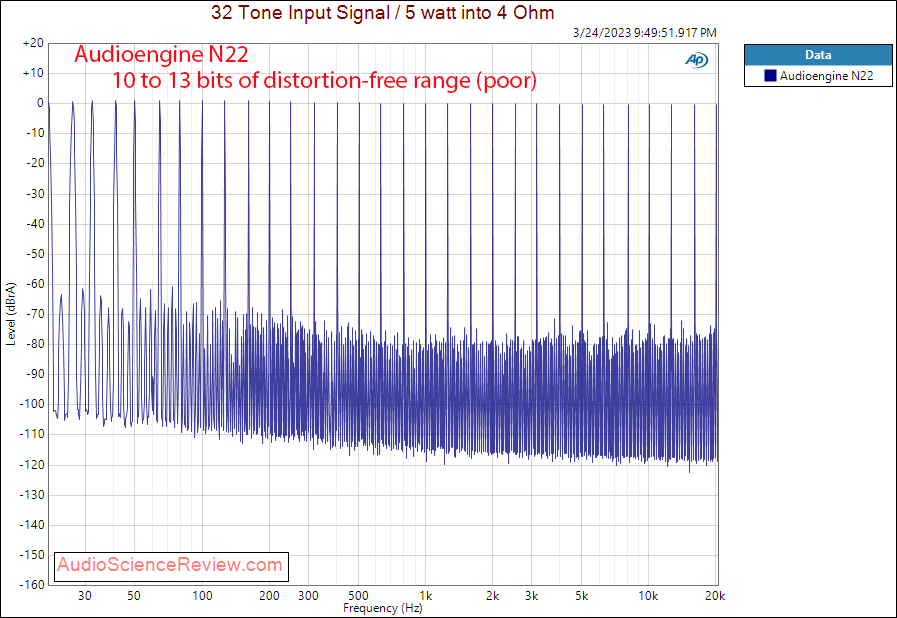Click the red Audioengine N22 annotation in the plot
897x618 pixels.
161,54
